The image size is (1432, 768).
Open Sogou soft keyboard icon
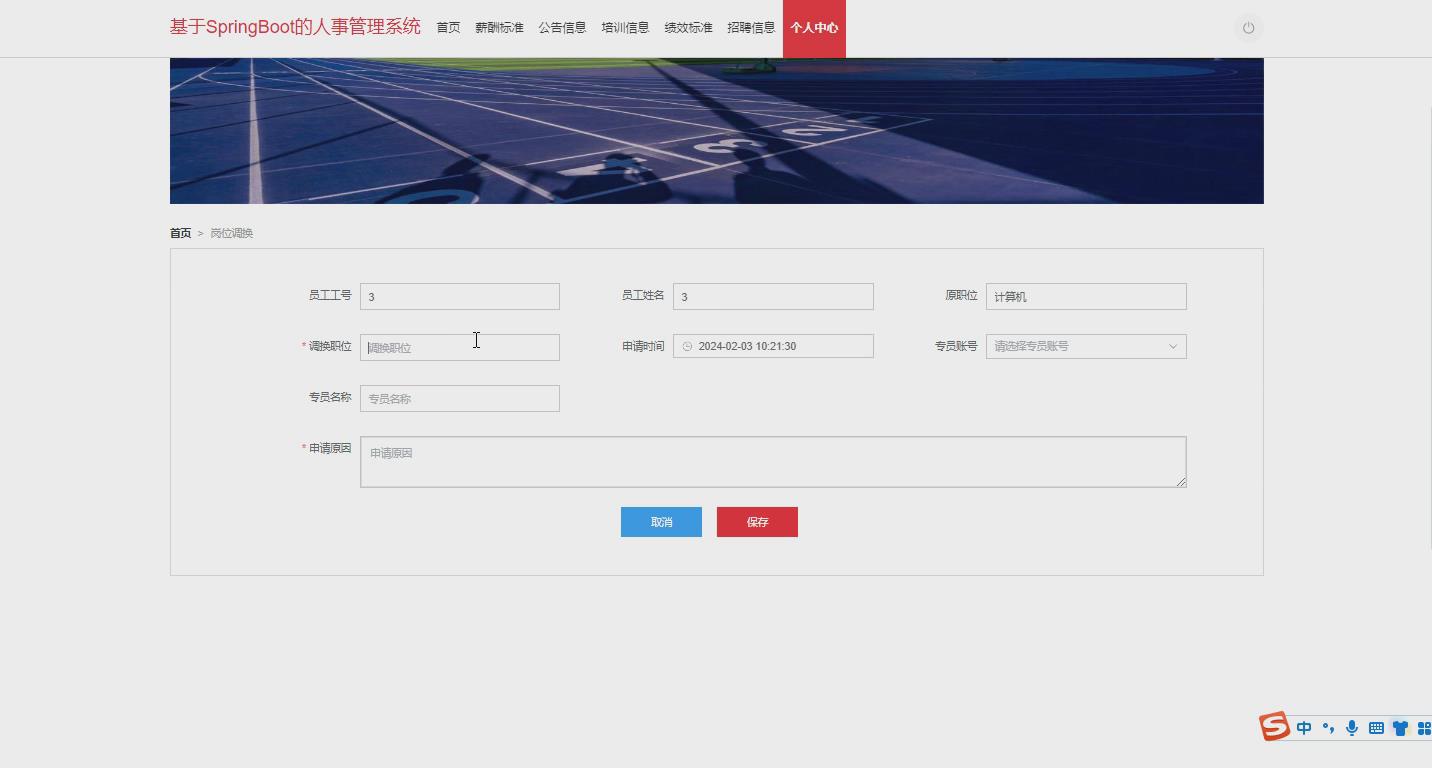click(x=1376, y=728)
